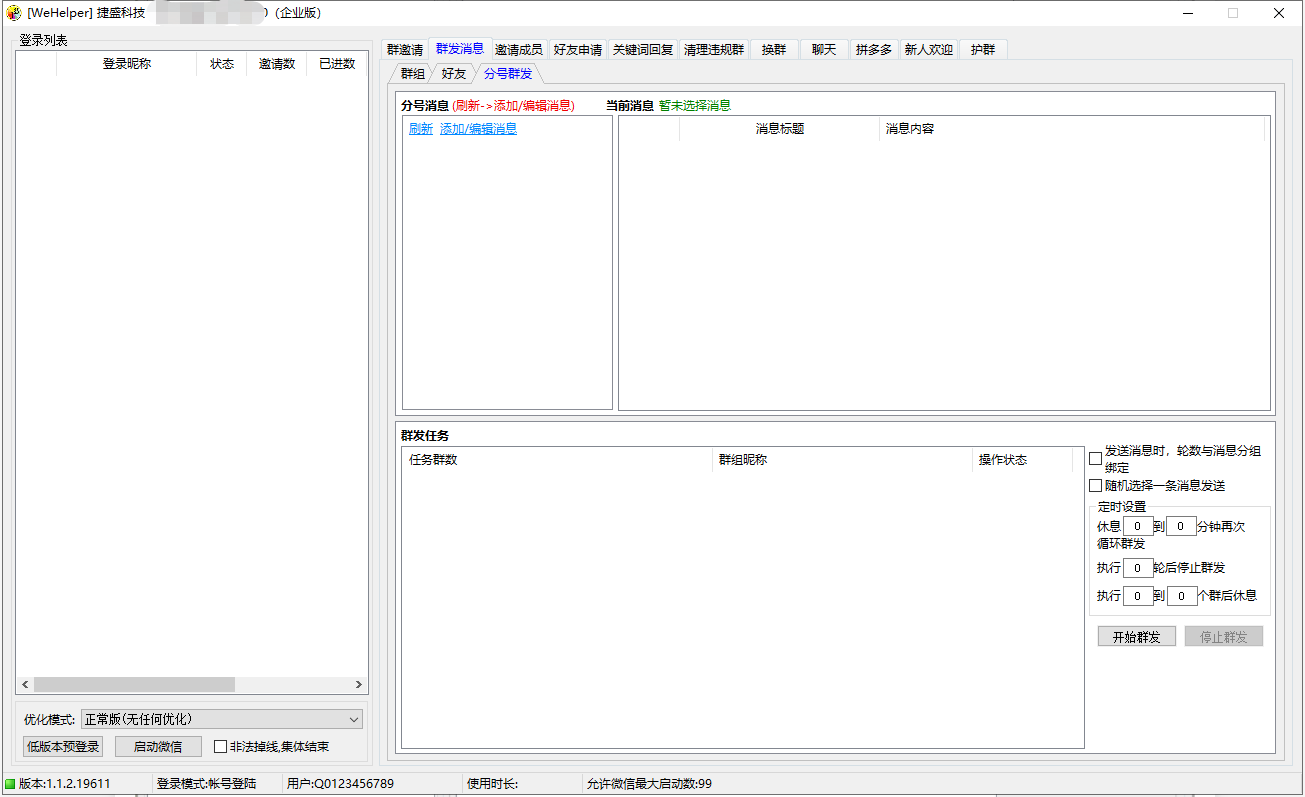Click the 低版本预登录 button

63,747
